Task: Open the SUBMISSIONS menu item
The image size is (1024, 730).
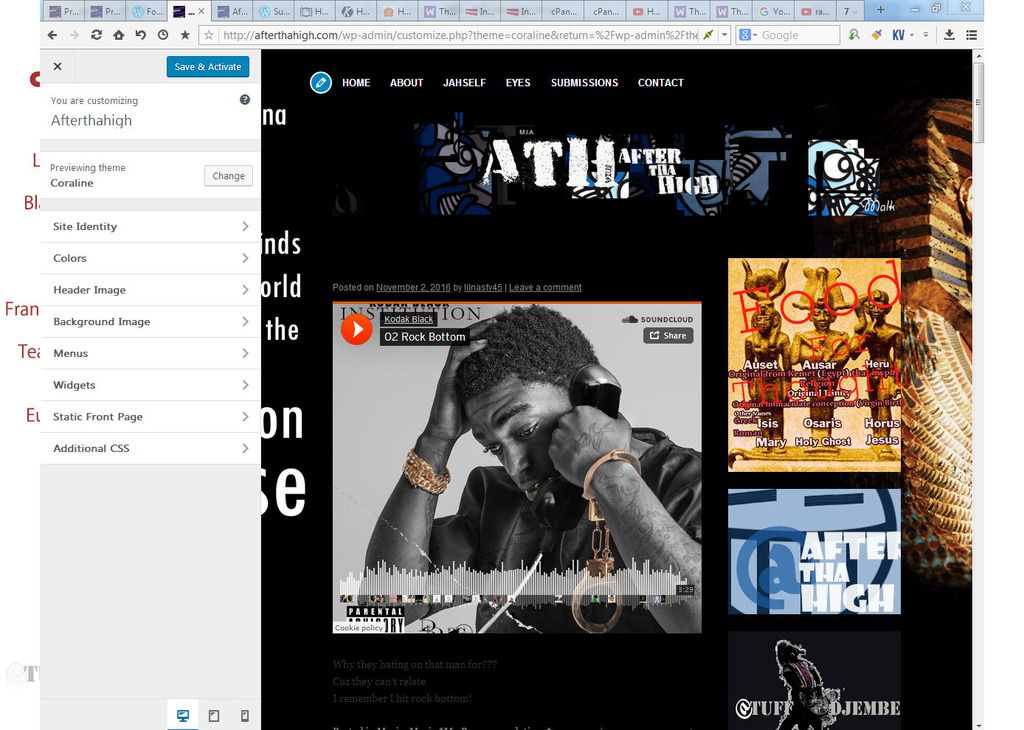Action: click(x=584, y=83)
